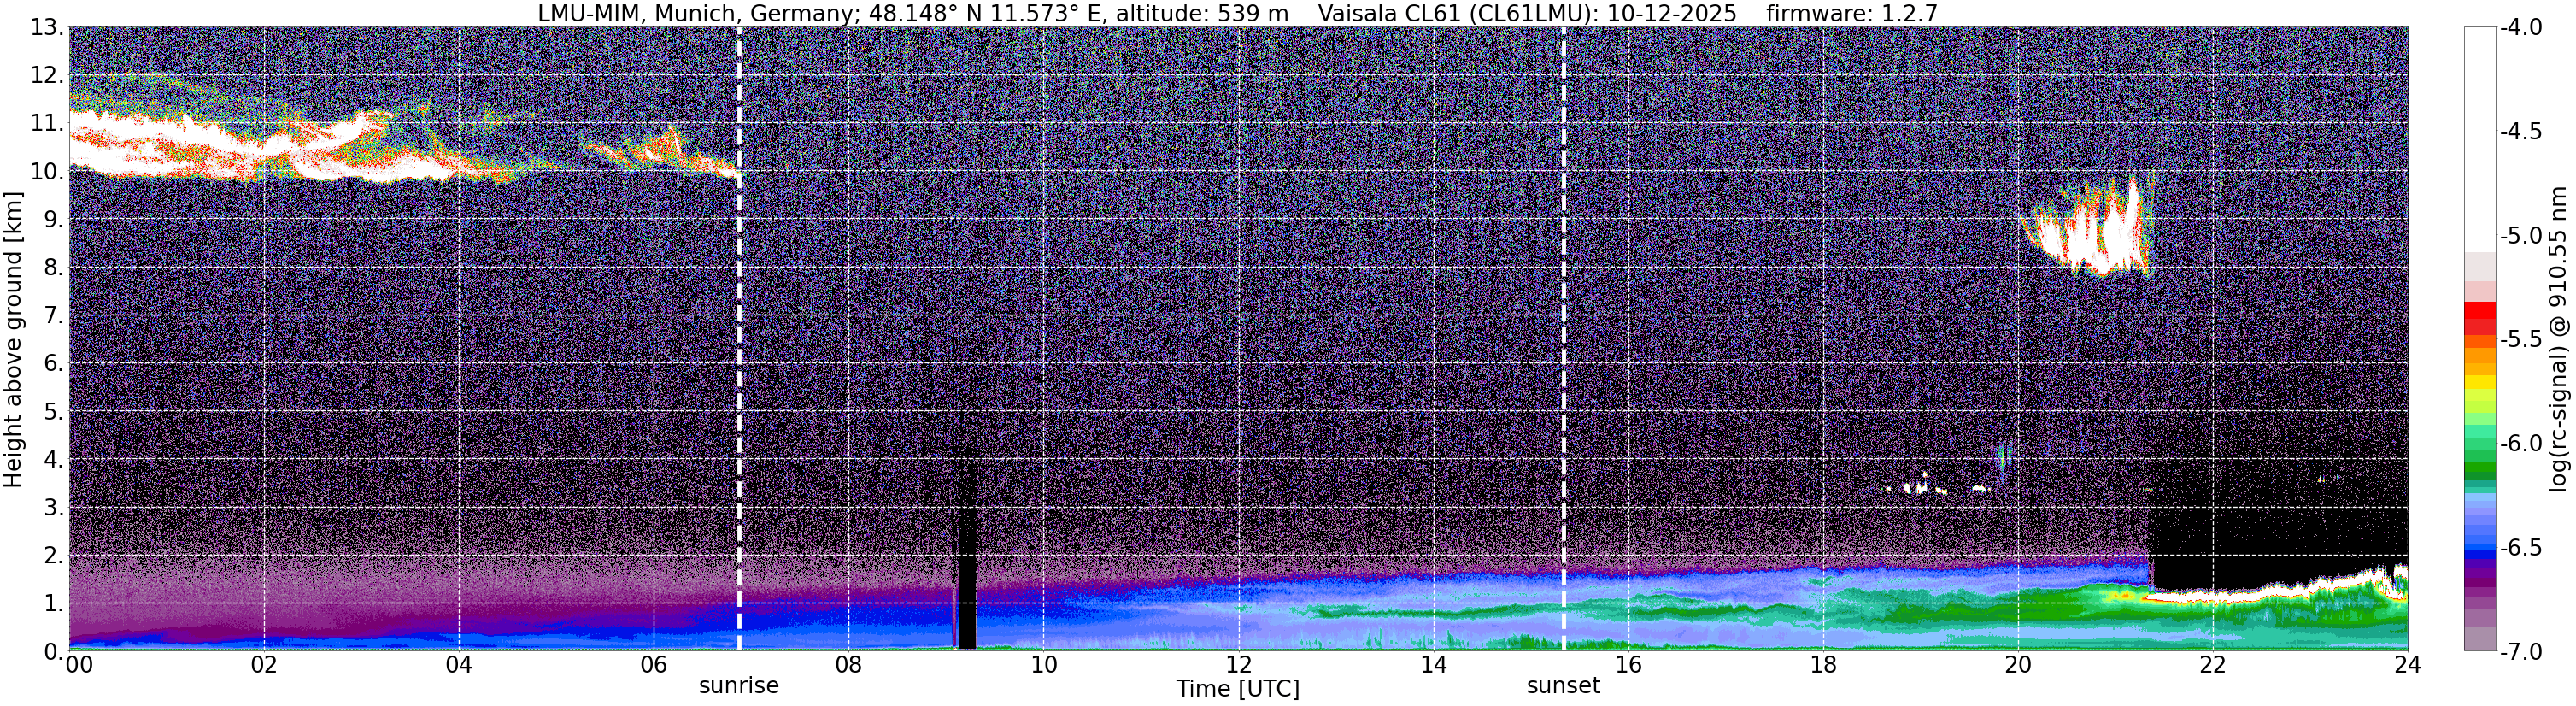Click the '-4.0' colorbar tick label
The height and width of the screenshot is (706, 2576).
point(2521,27)
